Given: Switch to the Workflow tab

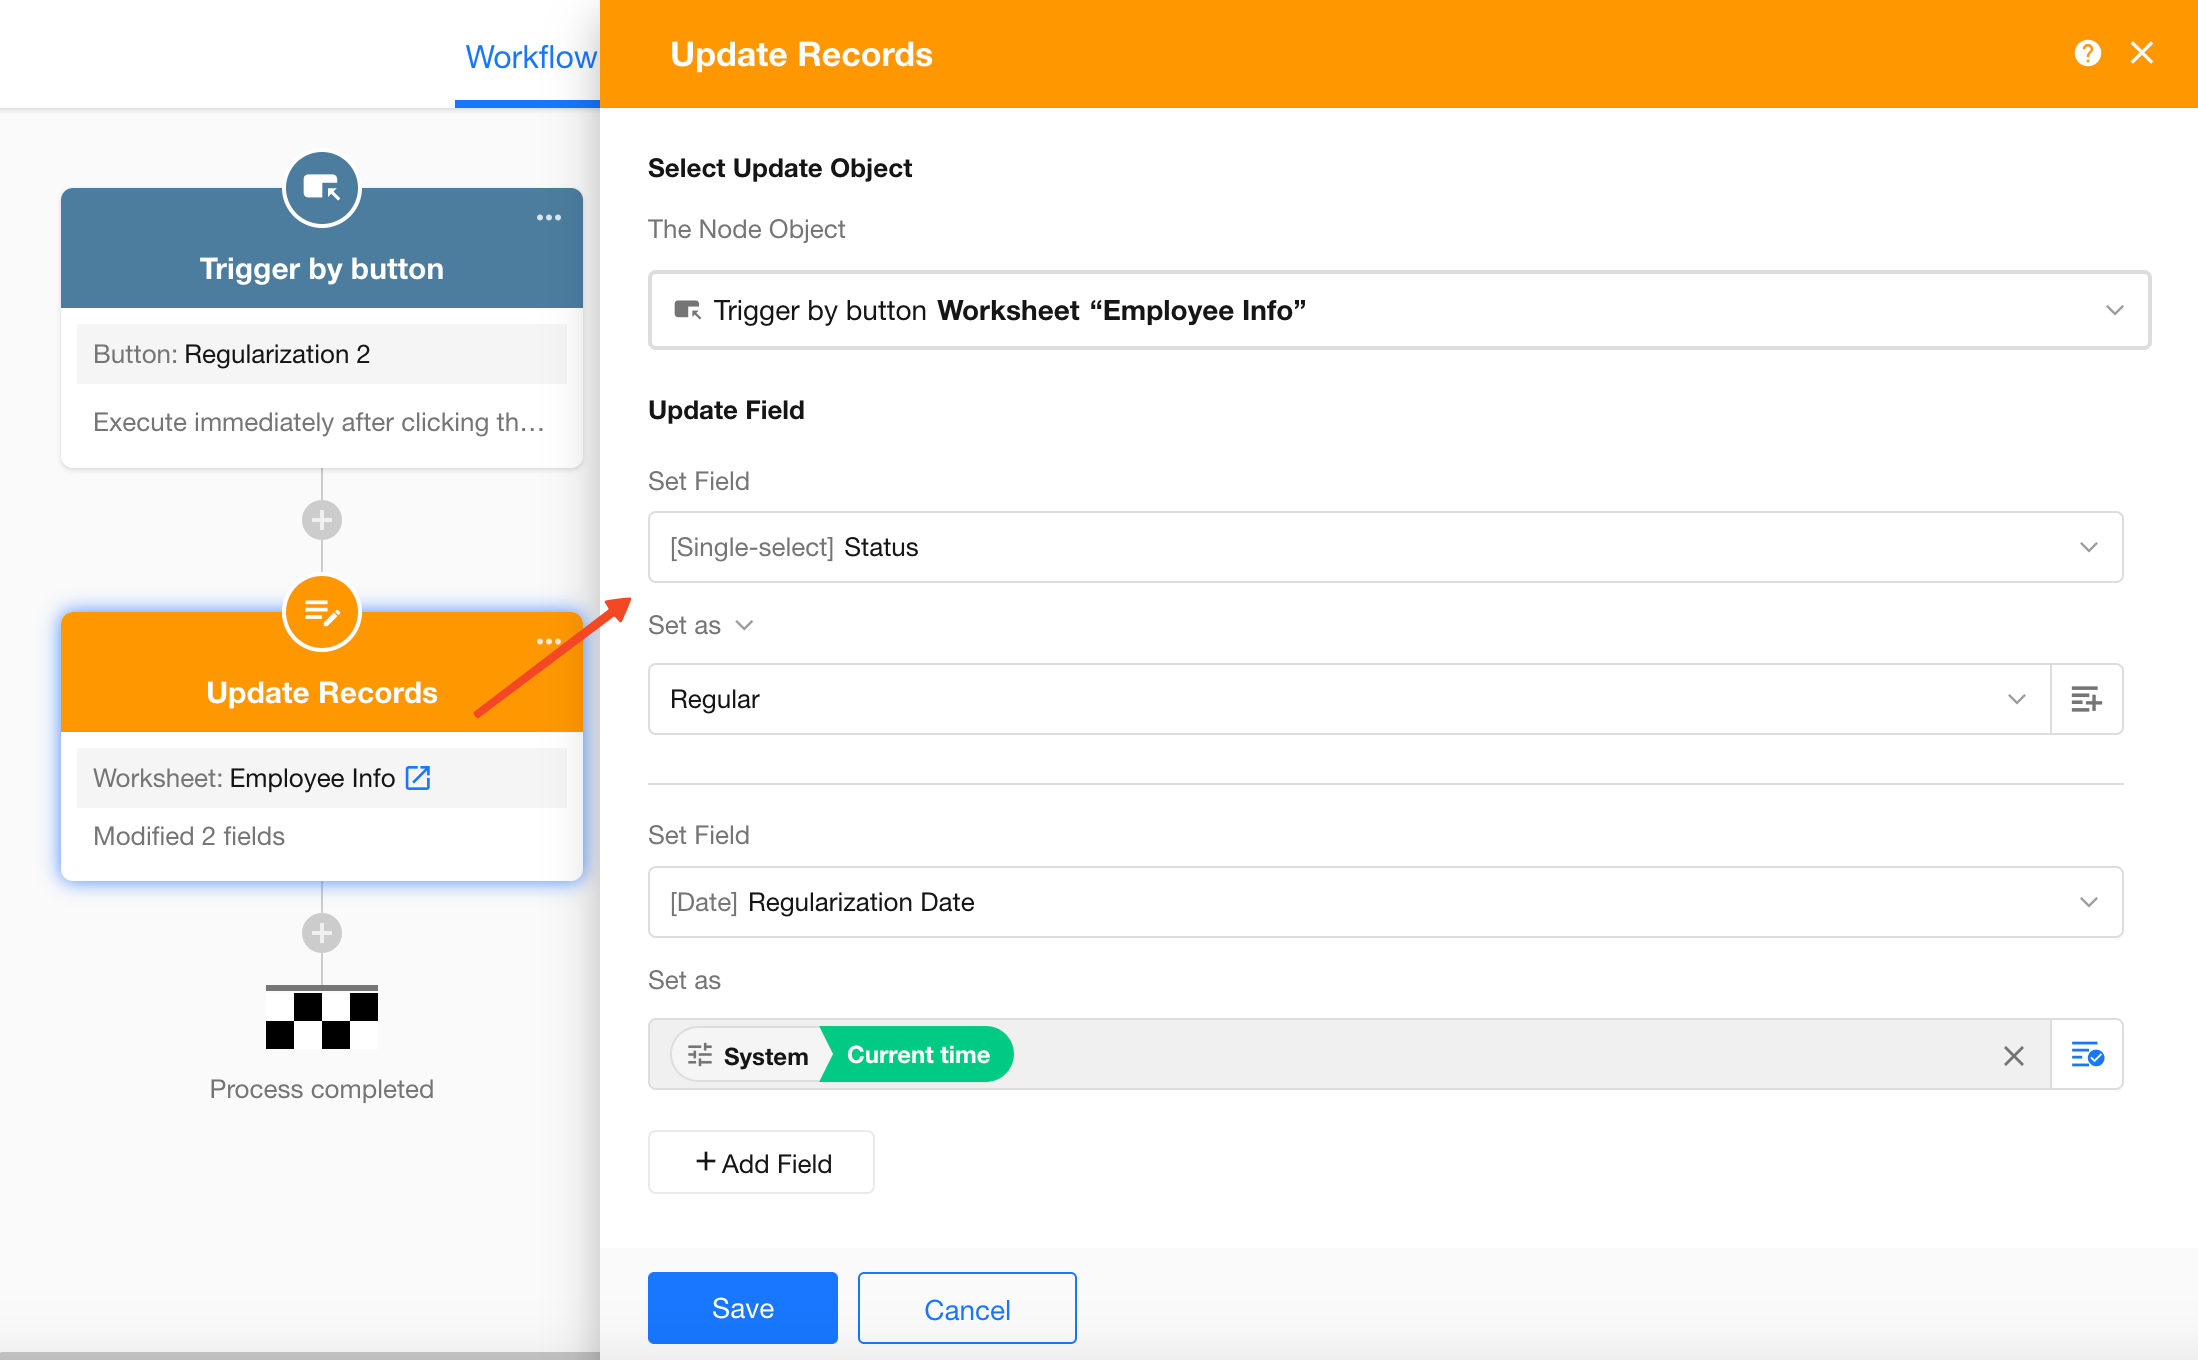Looking at the screenshot, I should [x=531, y=57].
